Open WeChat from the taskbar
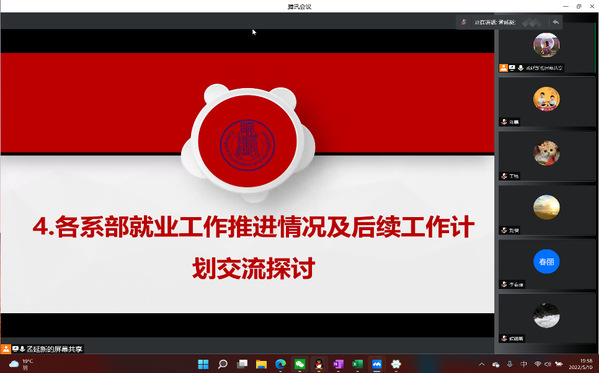Image resolution: width=599 pixels, height=373 pixels. tap(300, 364)
